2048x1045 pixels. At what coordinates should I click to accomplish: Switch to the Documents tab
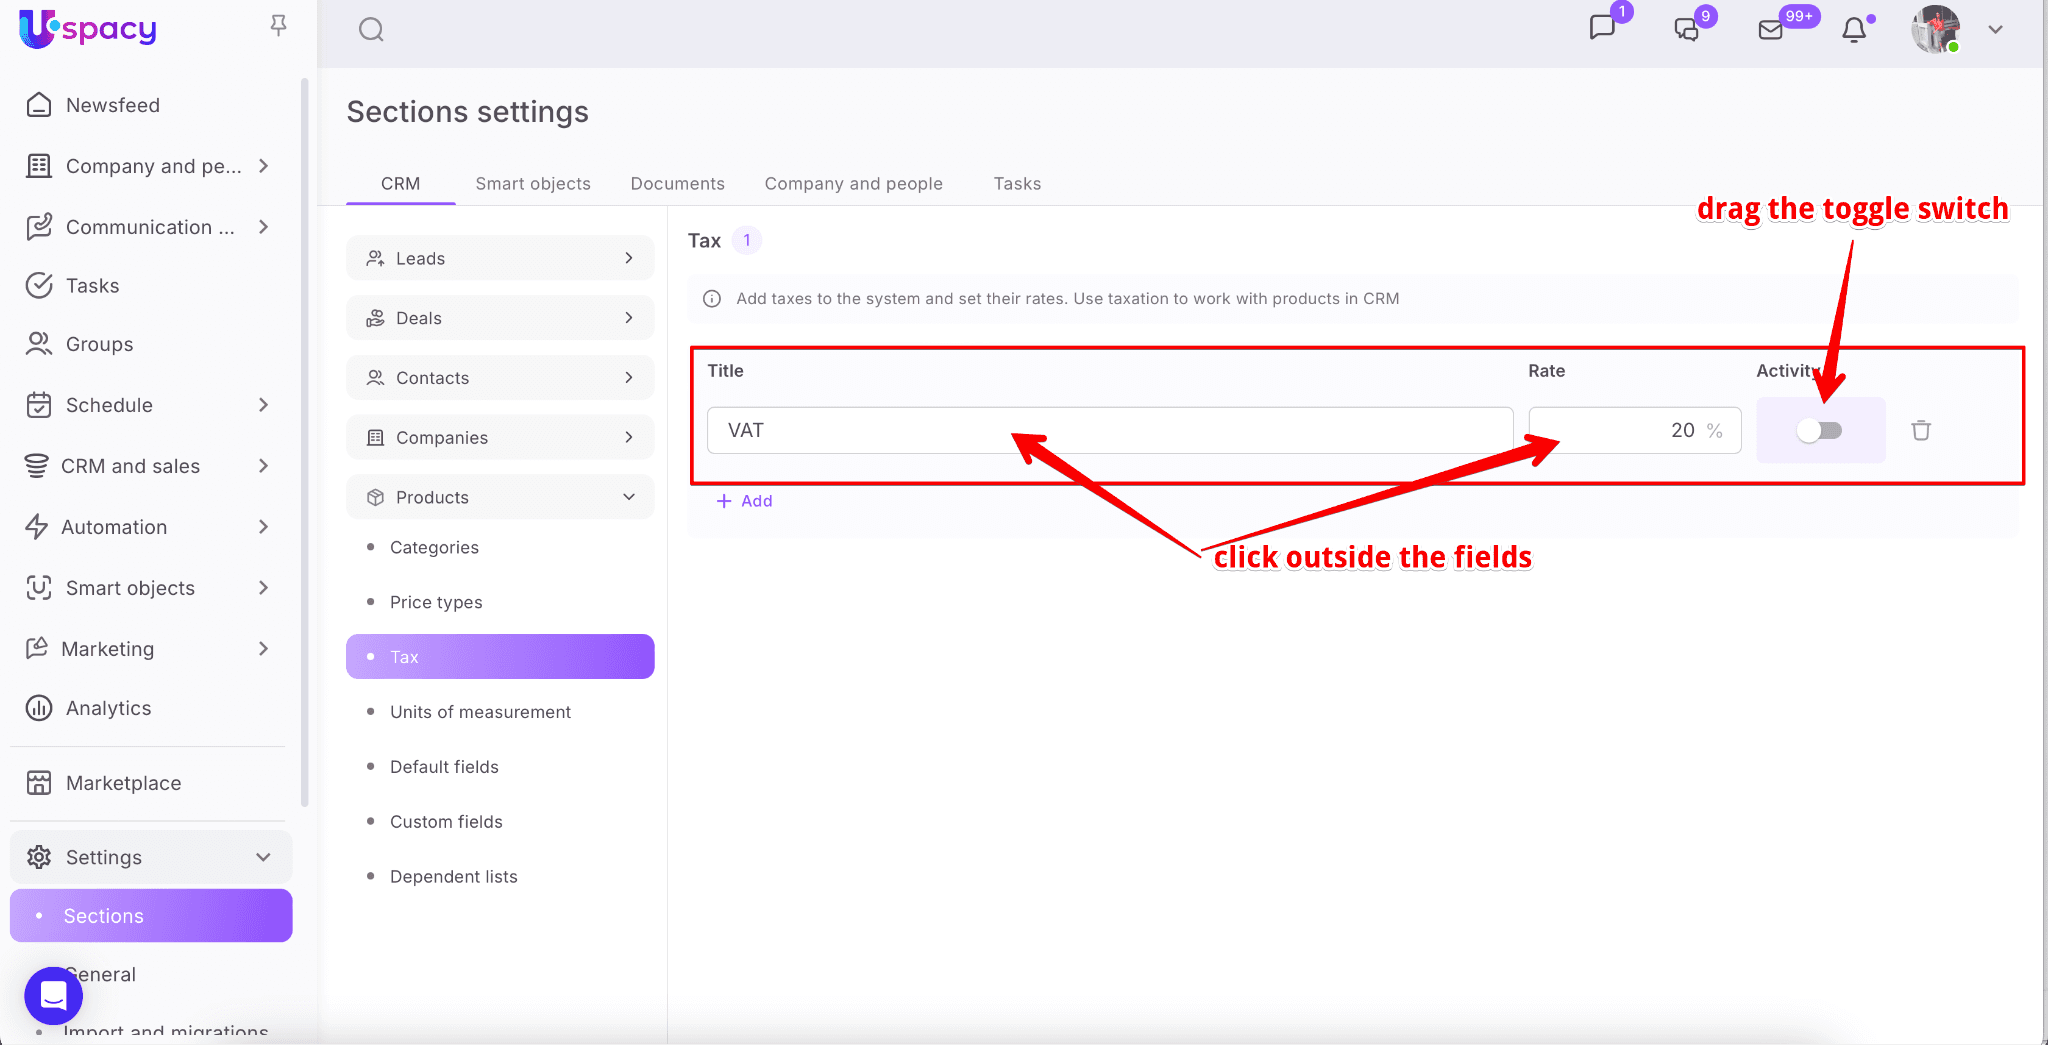pos(677,184)
